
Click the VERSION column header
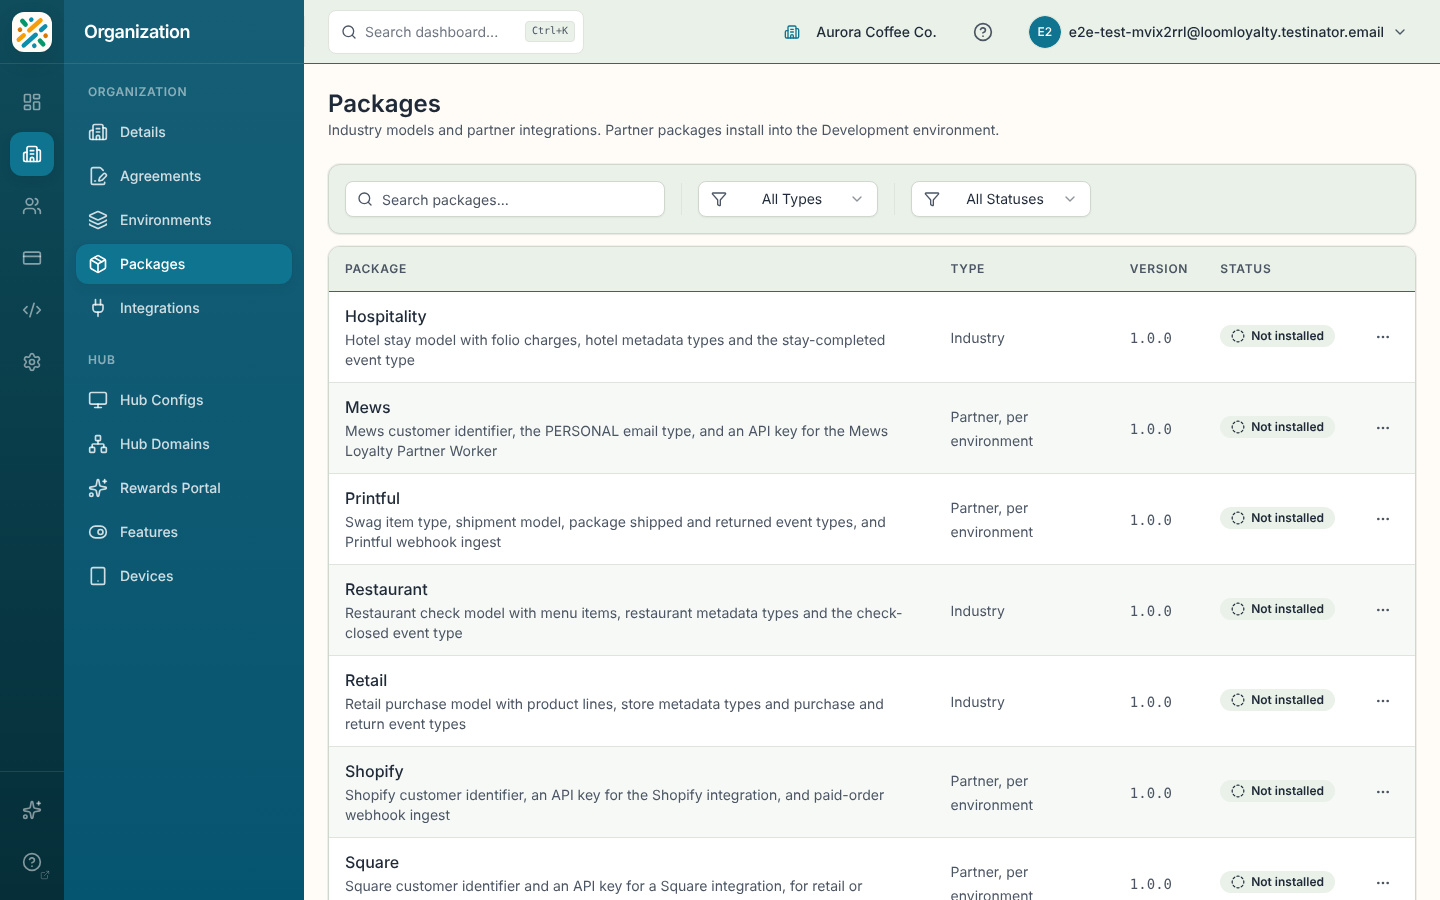tap(1159, 269)
